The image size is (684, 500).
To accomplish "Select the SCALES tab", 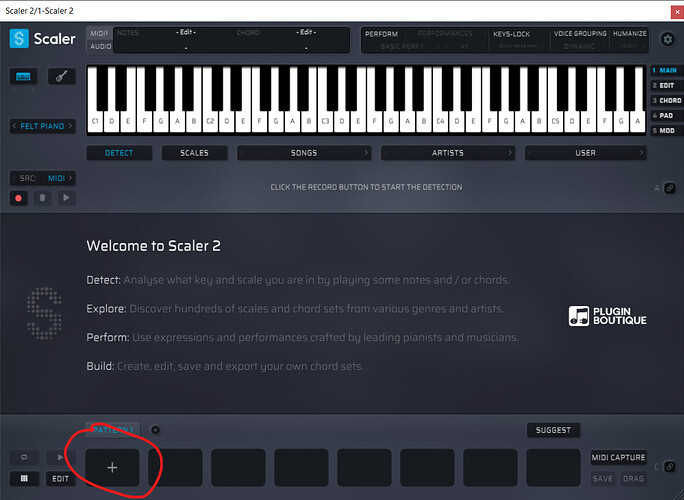I will (x=195, y=153).
